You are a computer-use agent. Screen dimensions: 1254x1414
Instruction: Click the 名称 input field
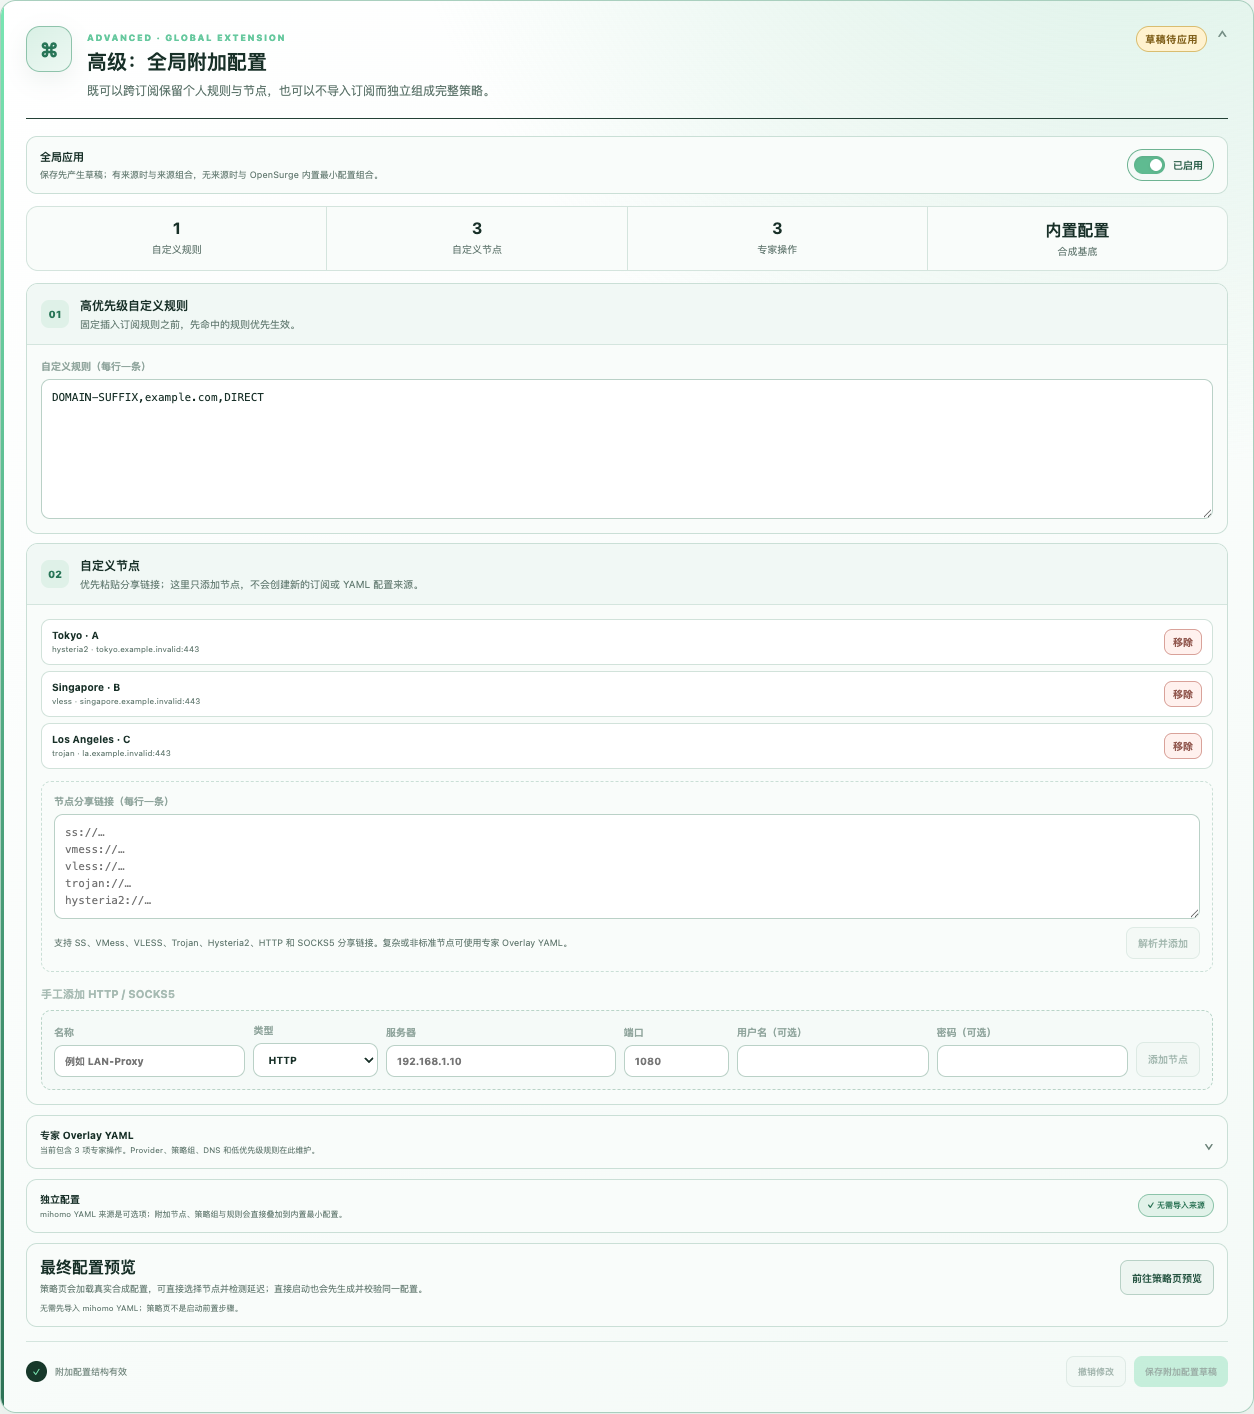pos(149,1061)
